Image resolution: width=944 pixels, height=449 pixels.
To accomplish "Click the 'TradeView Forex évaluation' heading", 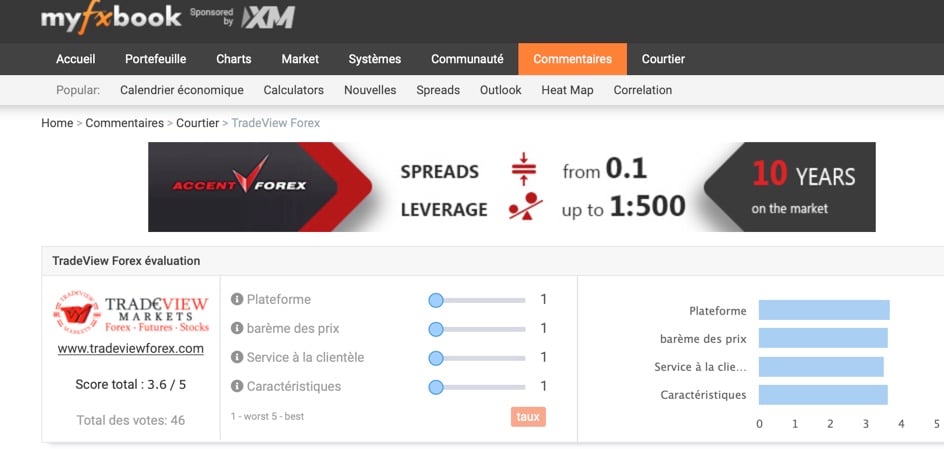I will point(126,261).
